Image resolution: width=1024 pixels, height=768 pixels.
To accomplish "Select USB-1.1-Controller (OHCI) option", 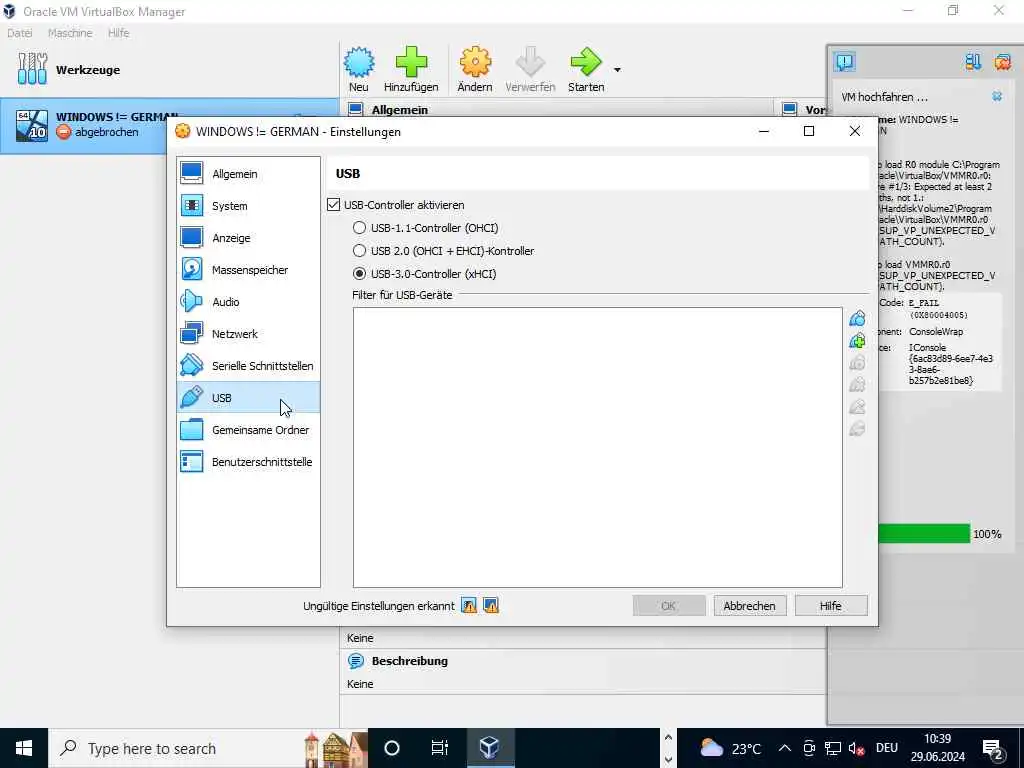I will pos(359,228).
